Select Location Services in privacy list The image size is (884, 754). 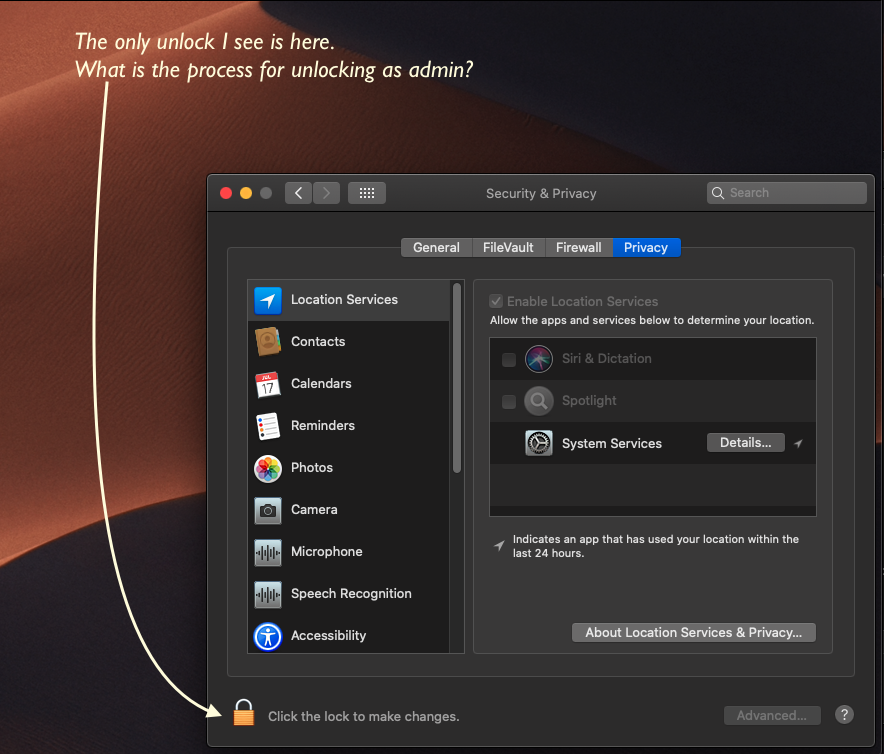click(349, 300)
